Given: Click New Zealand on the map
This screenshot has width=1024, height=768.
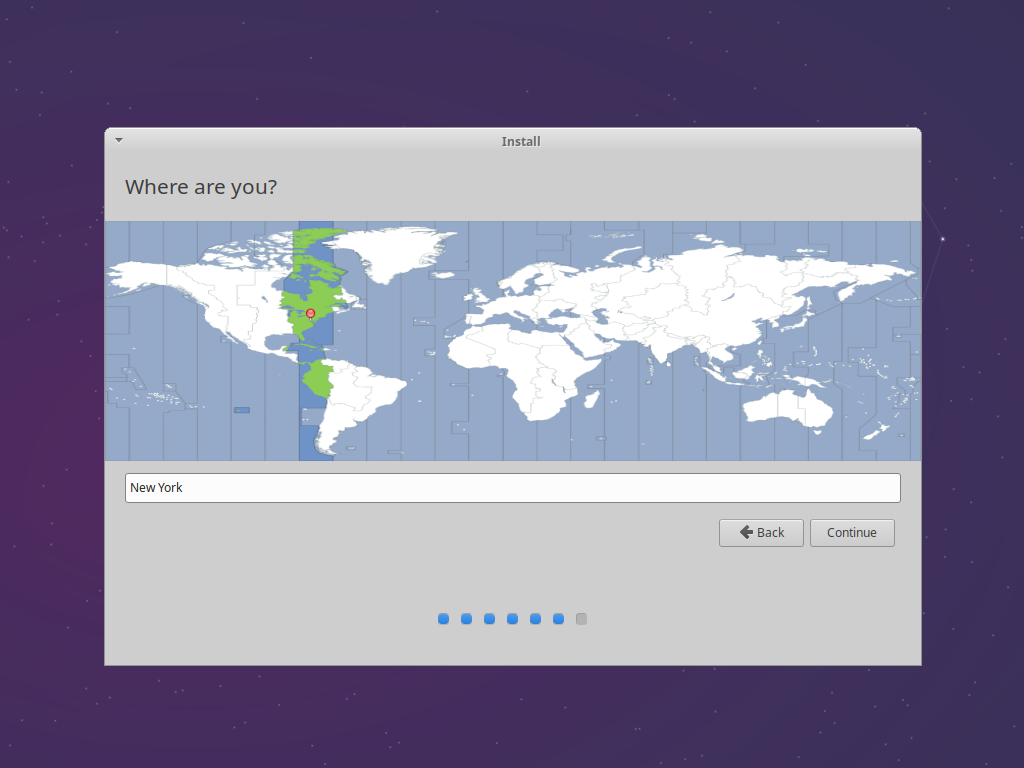Looking at the screenshot, I should pos(875,430).
